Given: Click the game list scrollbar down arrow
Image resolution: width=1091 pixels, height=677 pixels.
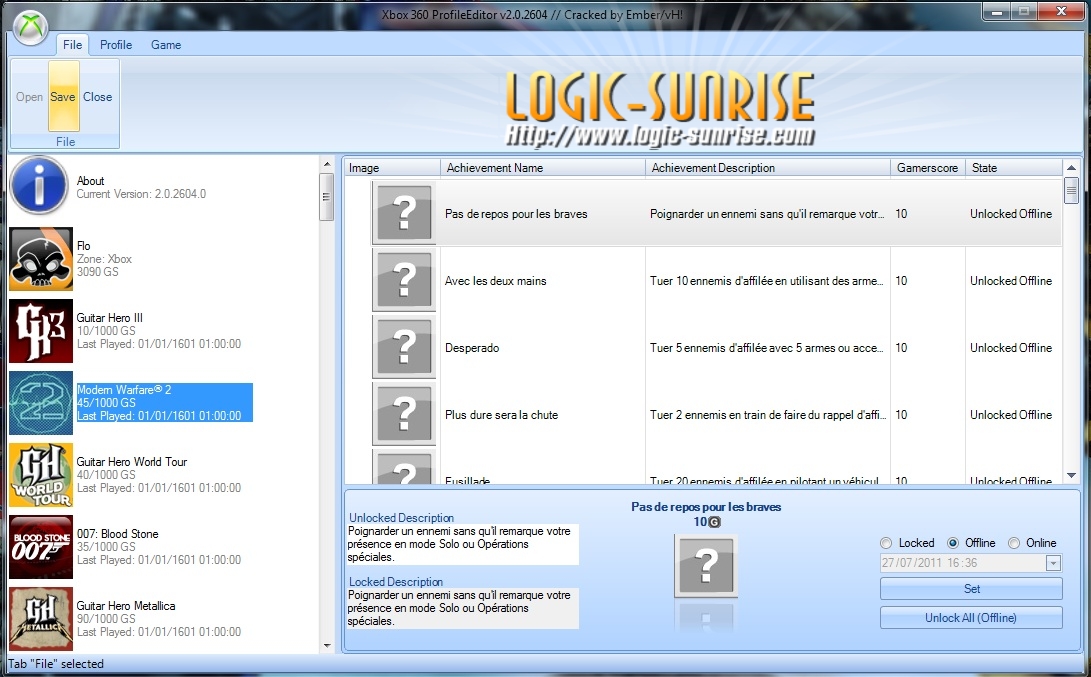Looking at the screenshot, I should tap(327, 646).
